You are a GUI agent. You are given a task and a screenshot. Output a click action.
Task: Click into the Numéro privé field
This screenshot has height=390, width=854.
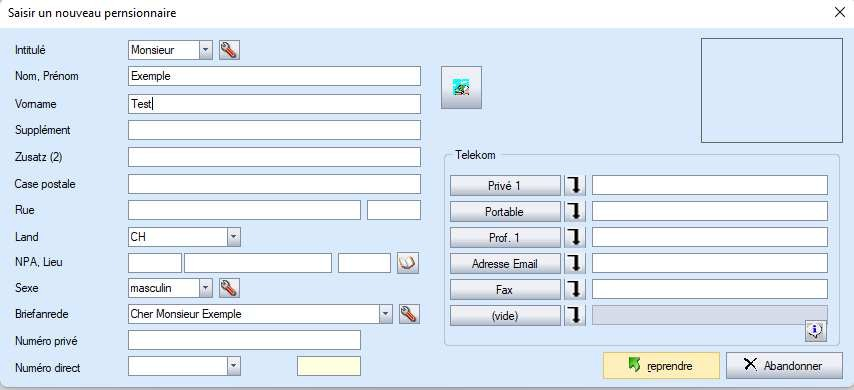[x=244, y=340]
